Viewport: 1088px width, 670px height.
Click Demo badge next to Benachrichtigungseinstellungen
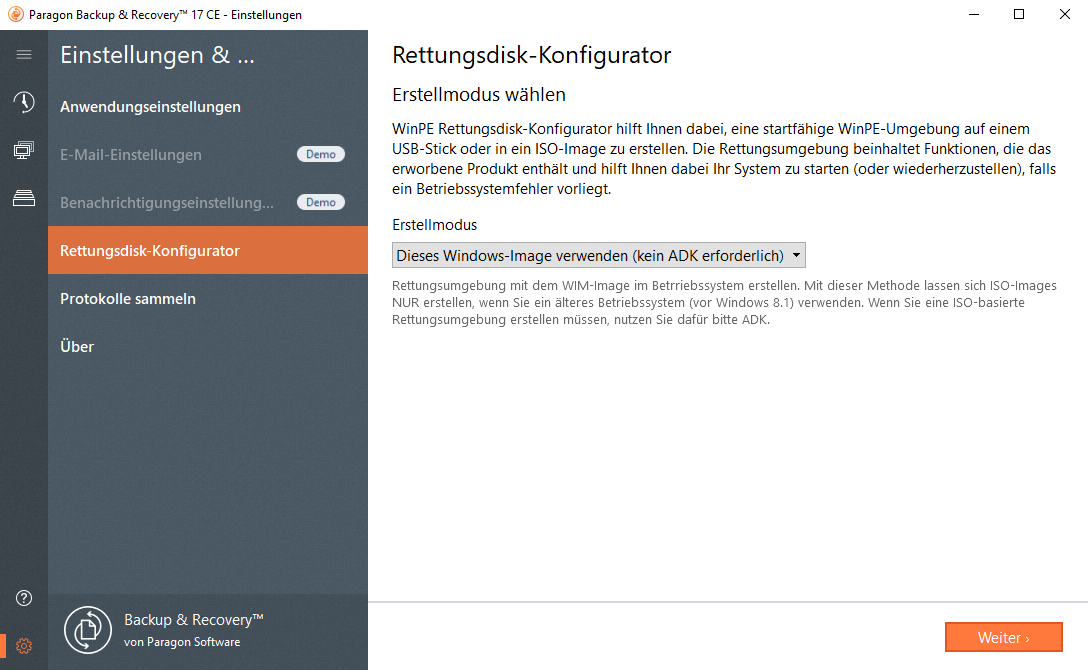coord(321,202)
